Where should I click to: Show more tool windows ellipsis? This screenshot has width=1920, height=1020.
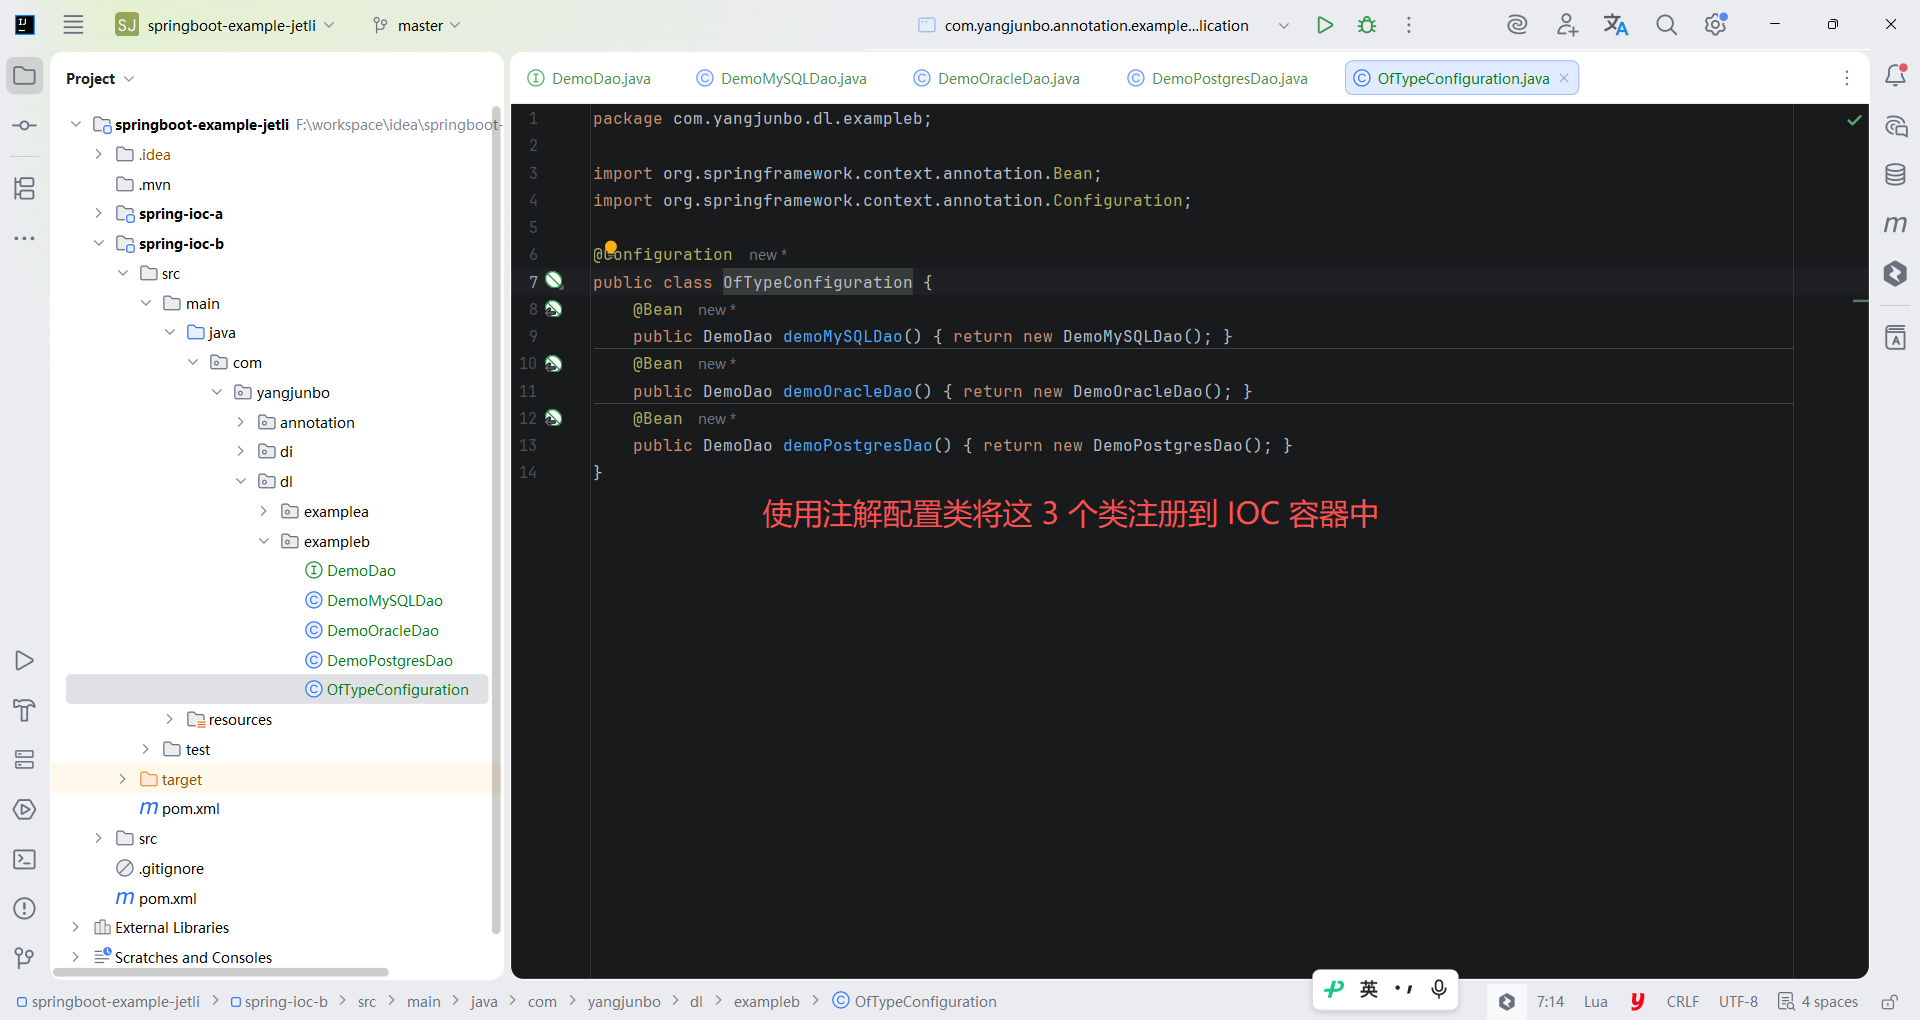click(x=25, y=238)
